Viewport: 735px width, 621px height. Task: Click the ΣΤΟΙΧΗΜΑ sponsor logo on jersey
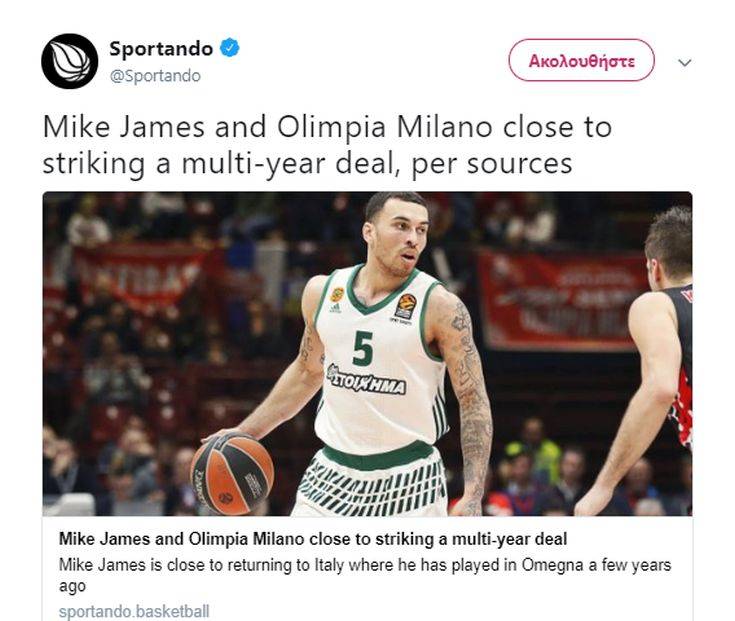point(366,380)
